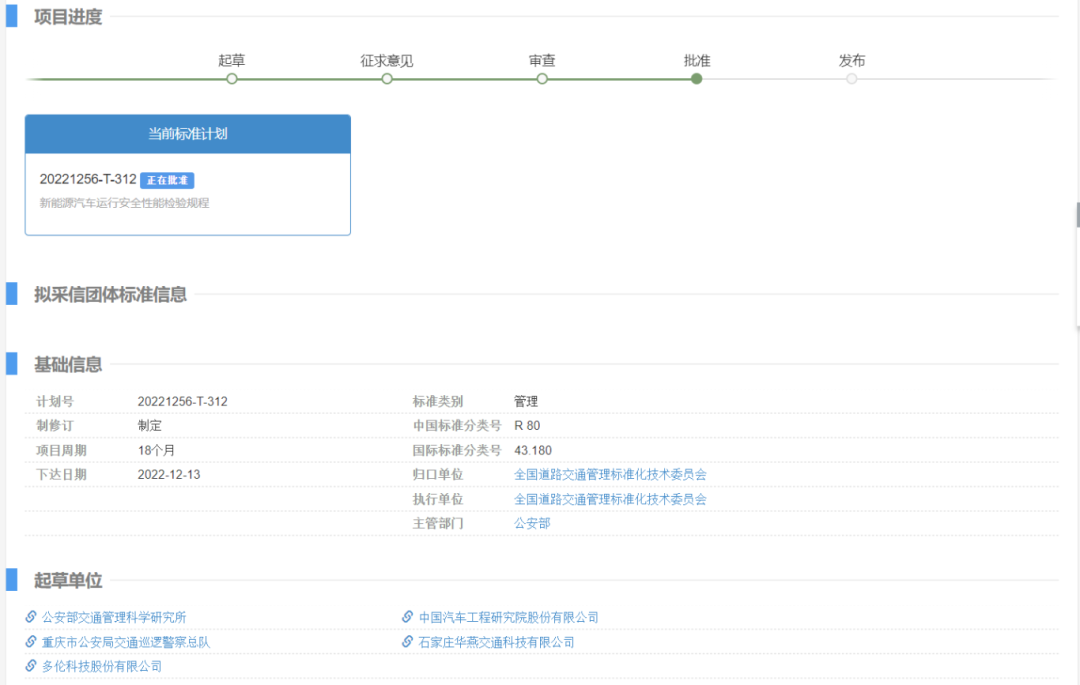The width and height of the screenshot is (1080, 685).
Task: Click link icon beside 中国汽车工程研究院股份有限公司
Action: pyautogui.click(x=406, y=617)
